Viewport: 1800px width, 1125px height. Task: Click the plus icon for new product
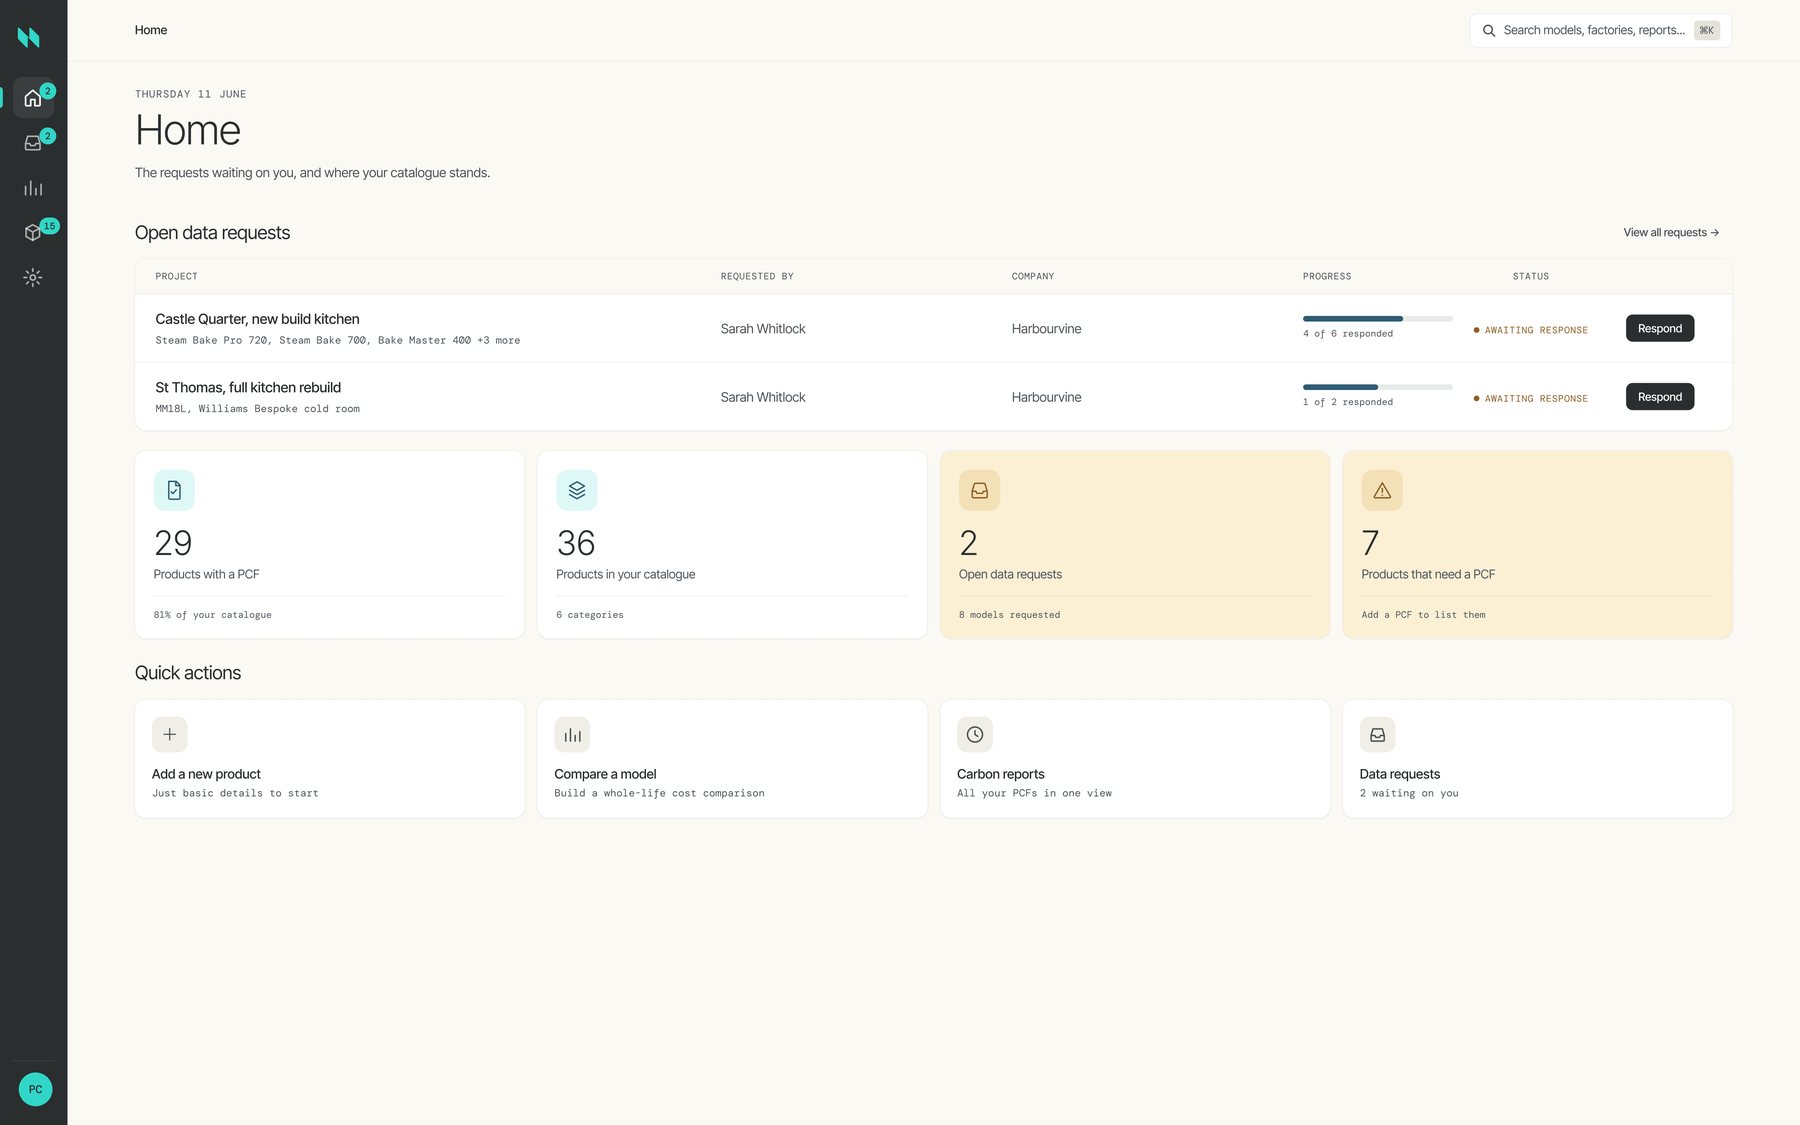pos(170,734)
